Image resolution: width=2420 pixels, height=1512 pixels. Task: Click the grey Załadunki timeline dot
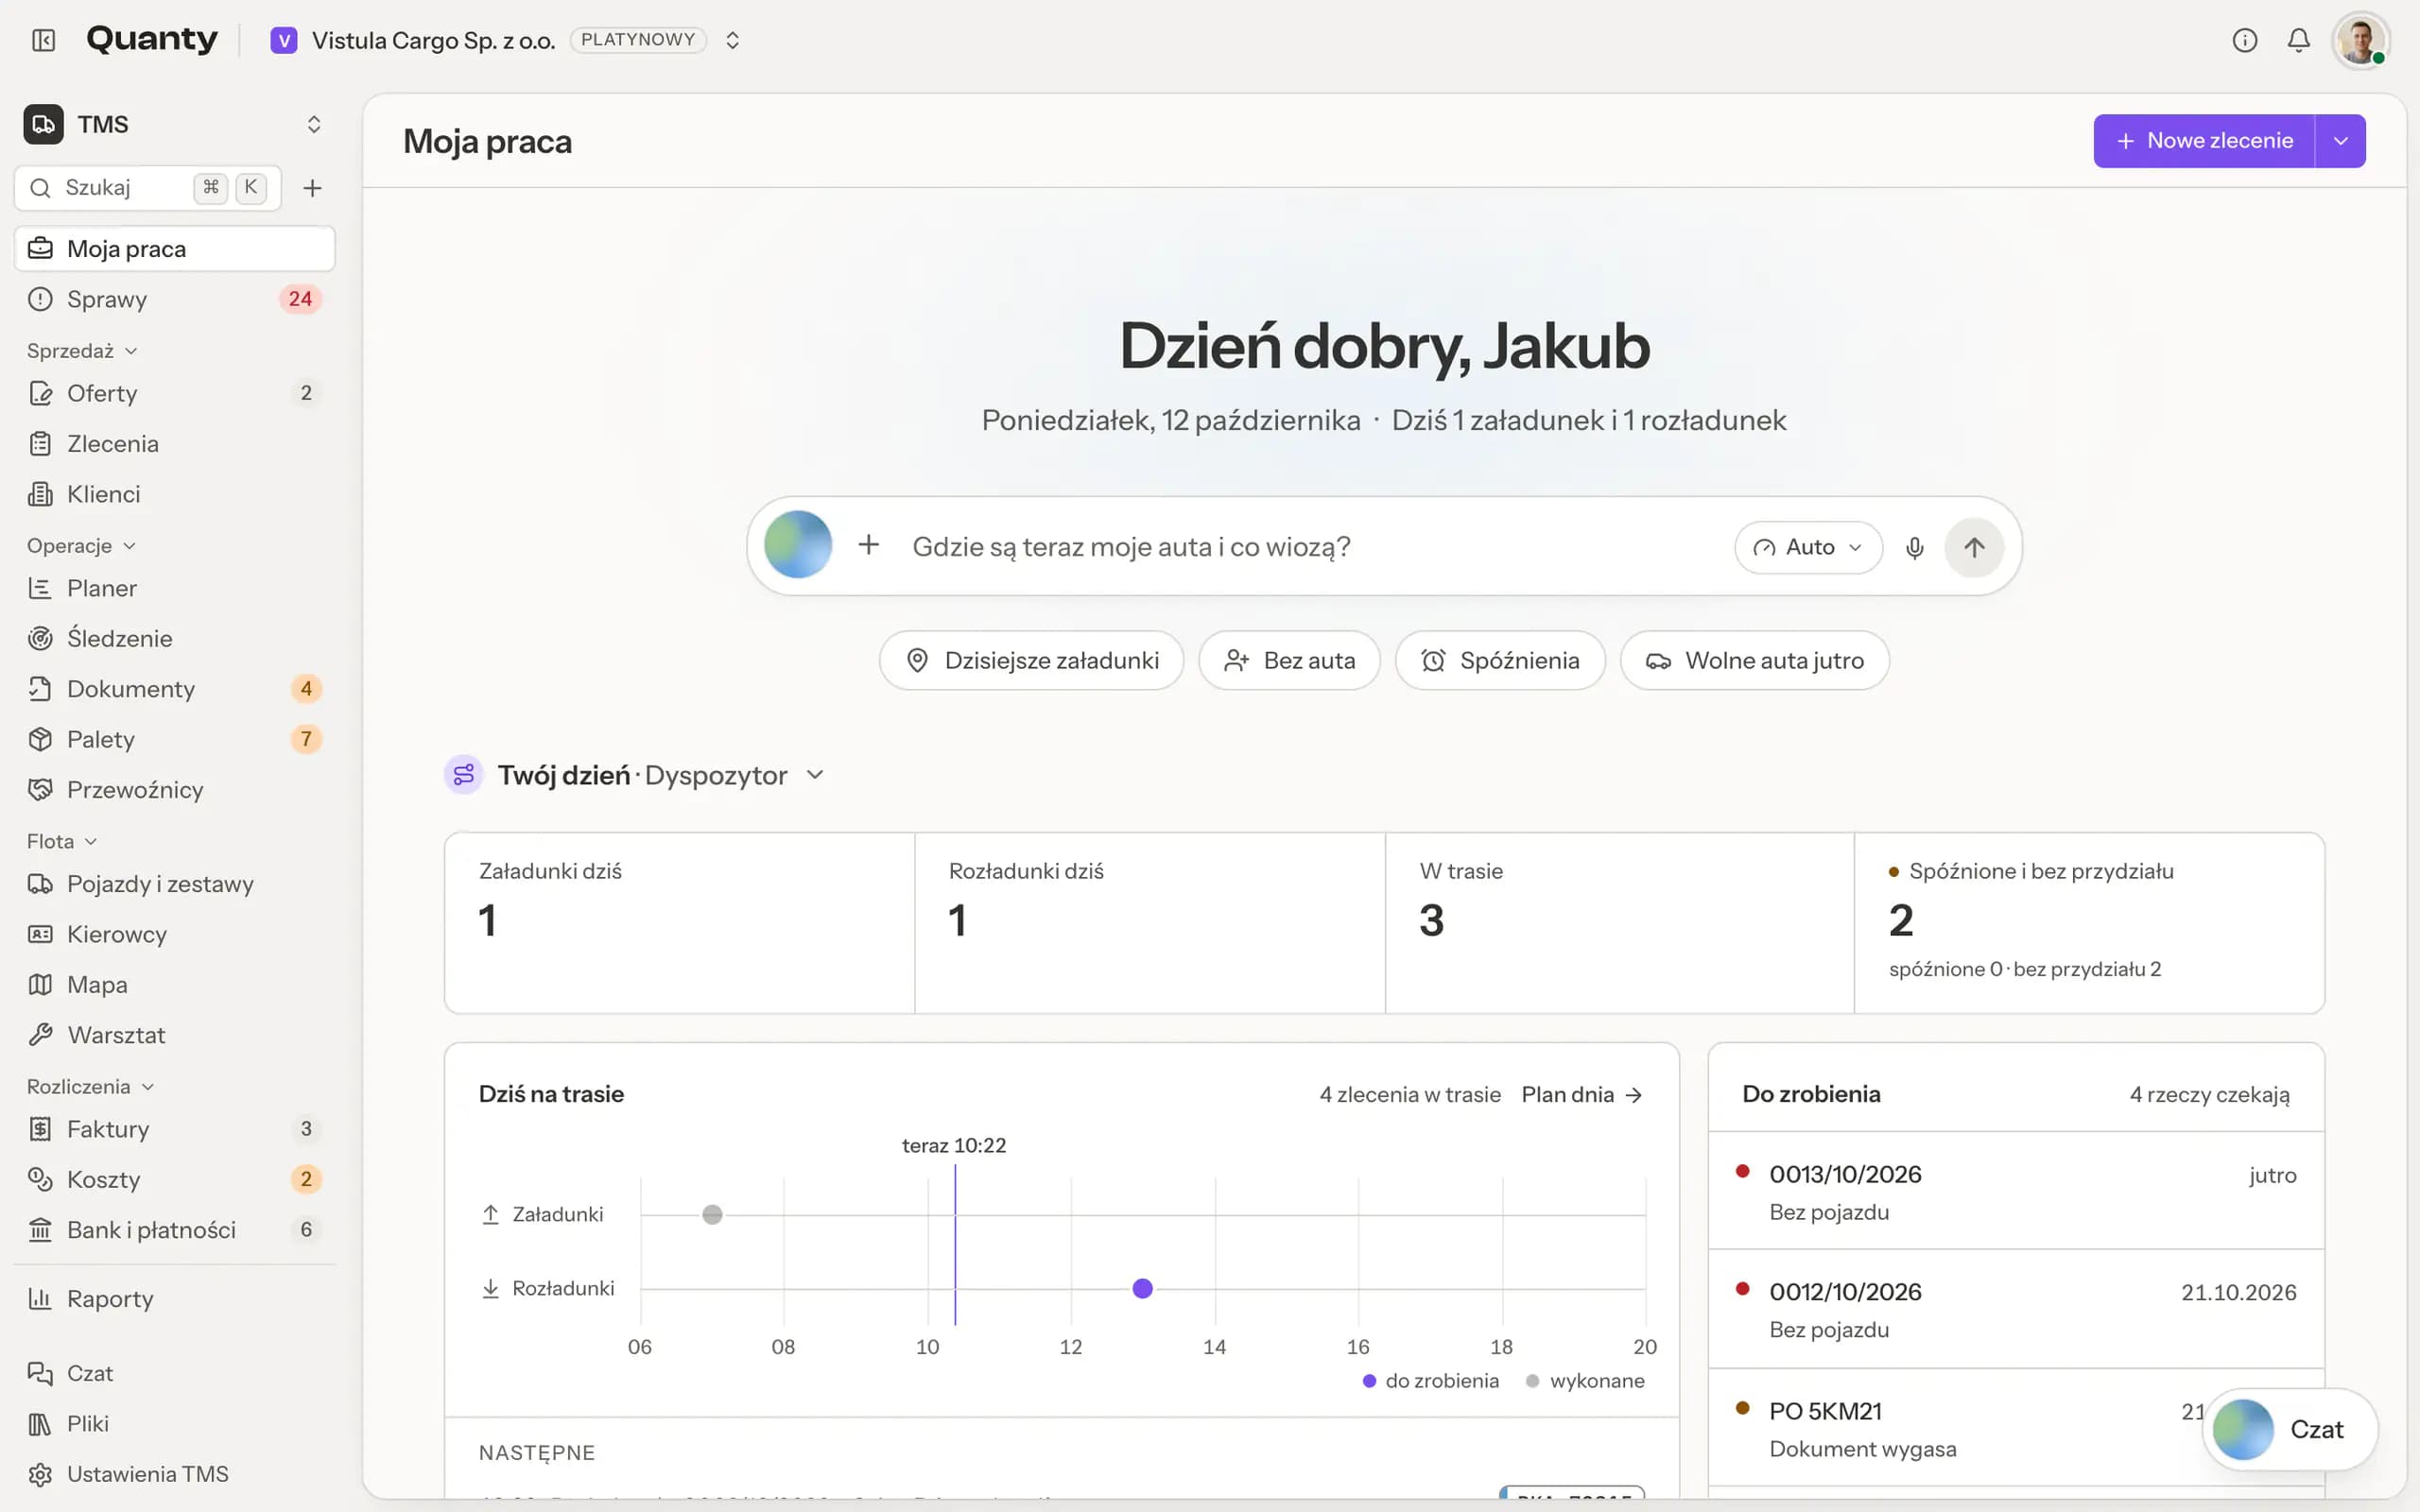click(712, 1214)
